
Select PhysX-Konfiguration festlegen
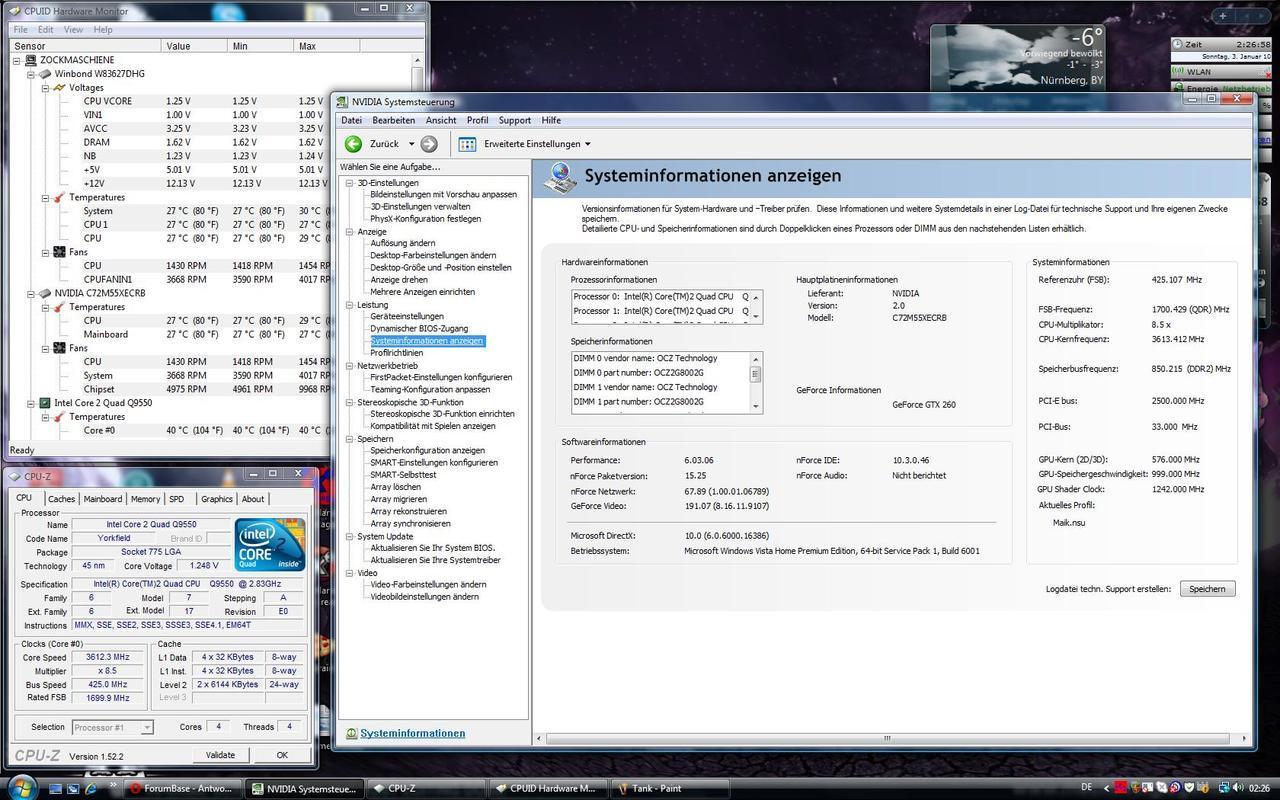coord(425,218)
